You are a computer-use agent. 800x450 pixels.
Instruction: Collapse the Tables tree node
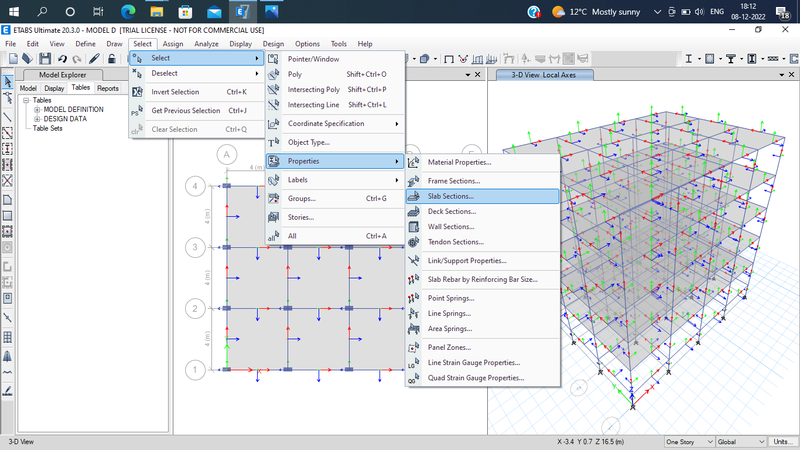(x=26, y=101)
